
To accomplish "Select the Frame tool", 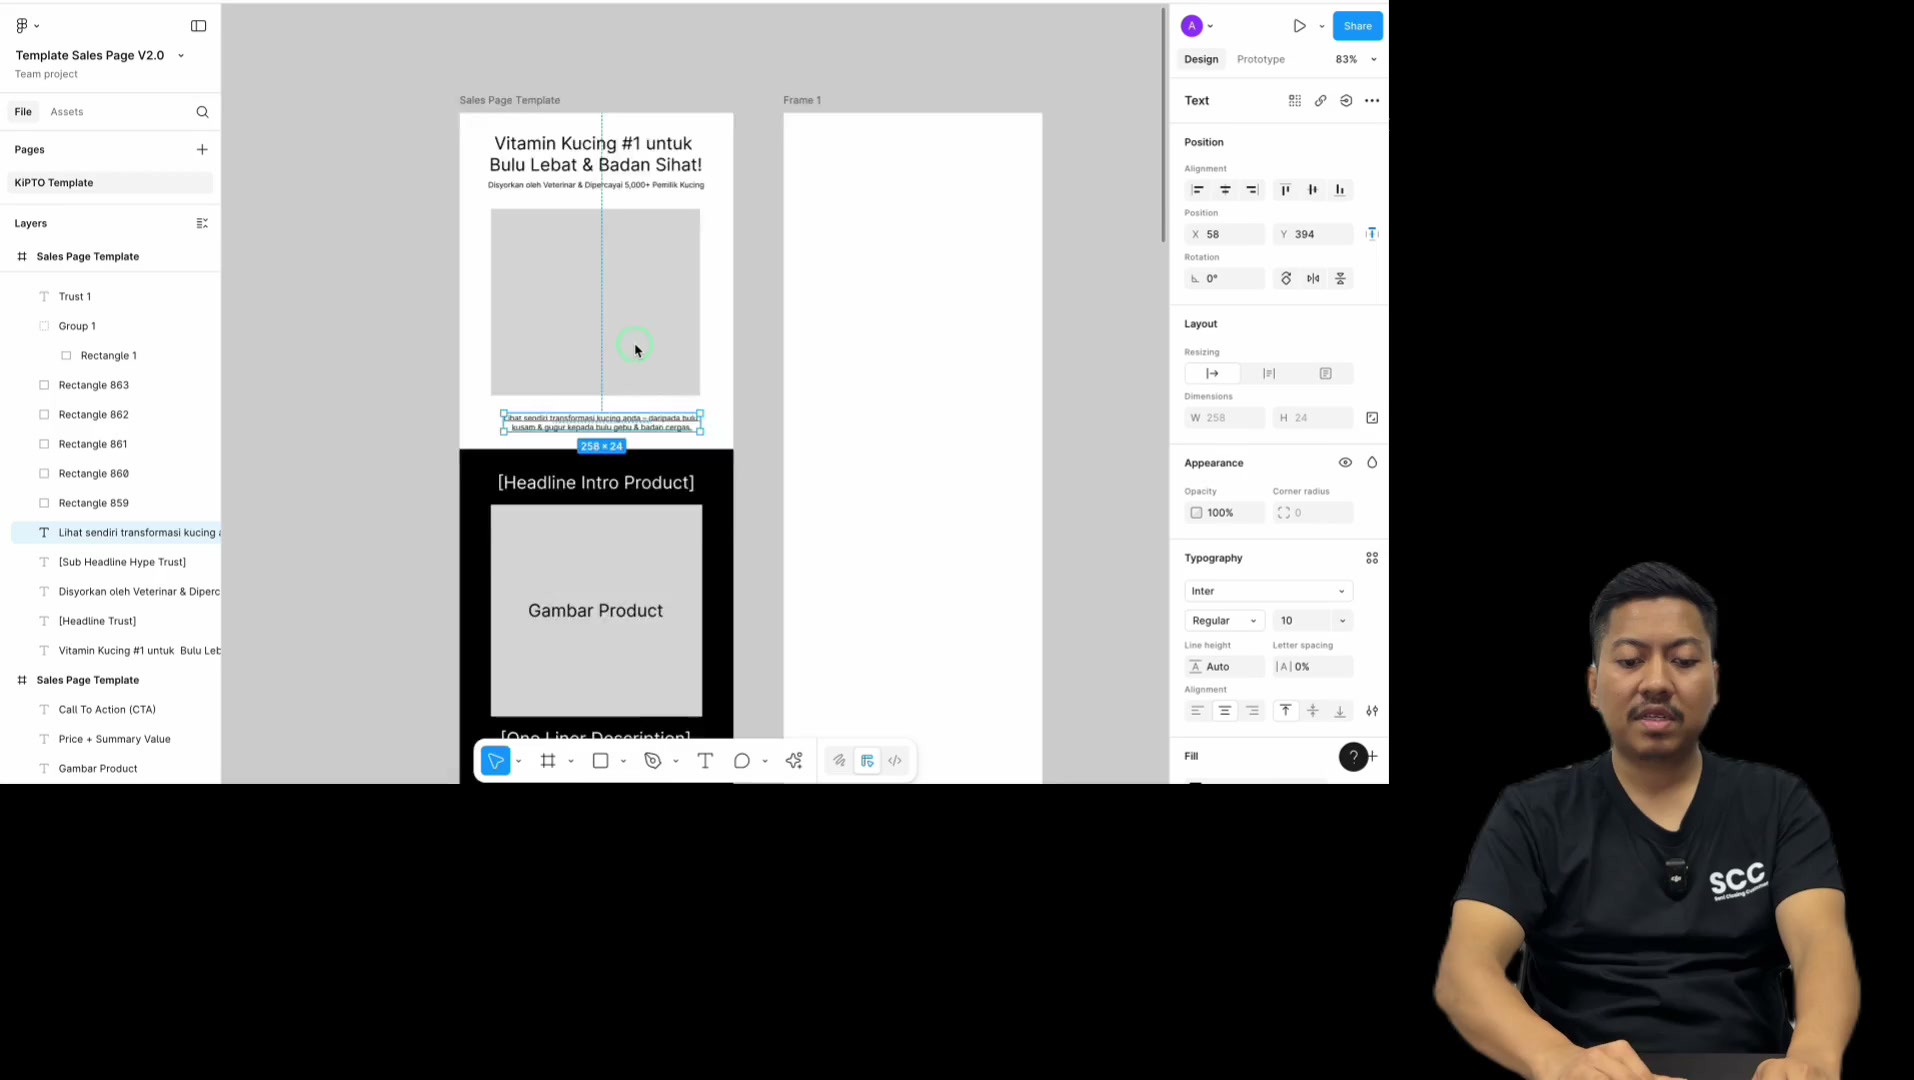I will [x=548, y=761].
